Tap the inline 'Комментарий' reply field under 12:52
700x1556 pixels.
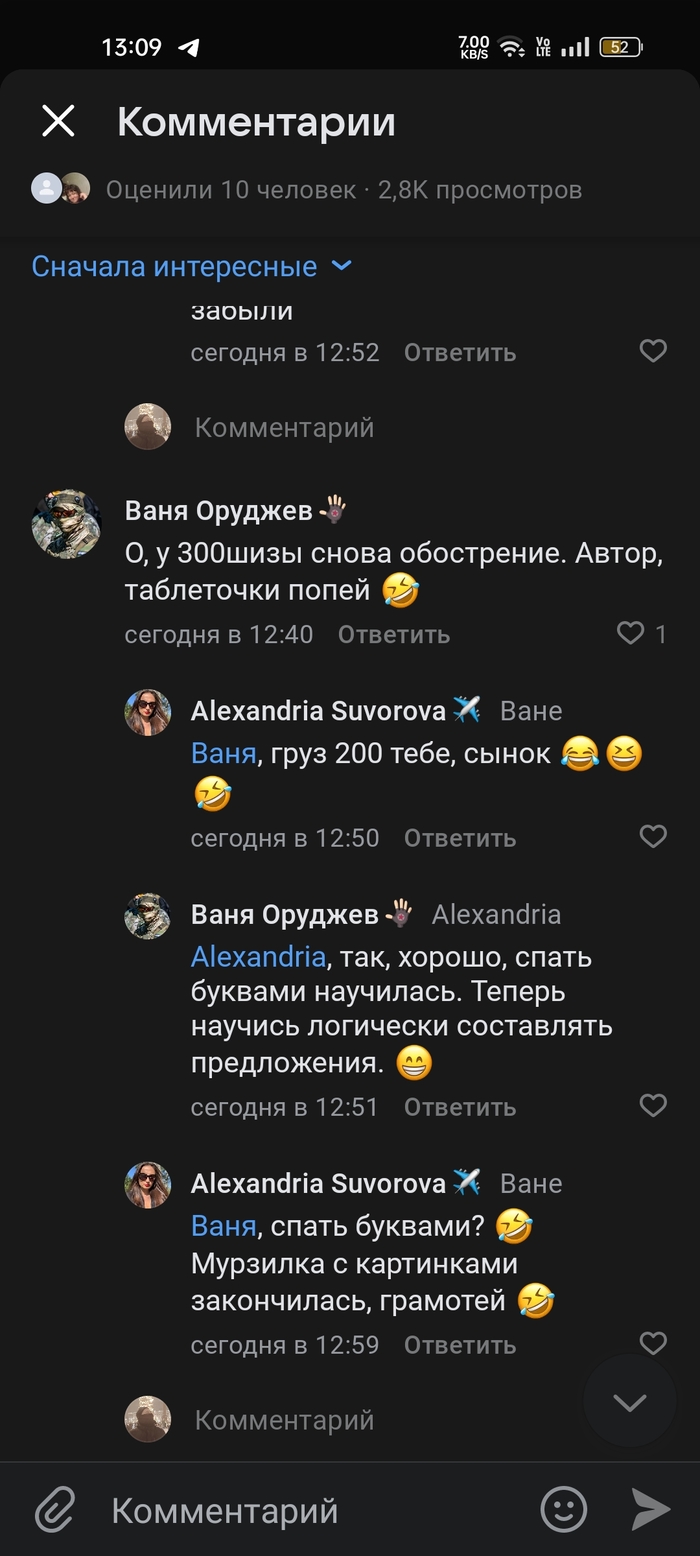pyautogui.click(x=284, y=428)
